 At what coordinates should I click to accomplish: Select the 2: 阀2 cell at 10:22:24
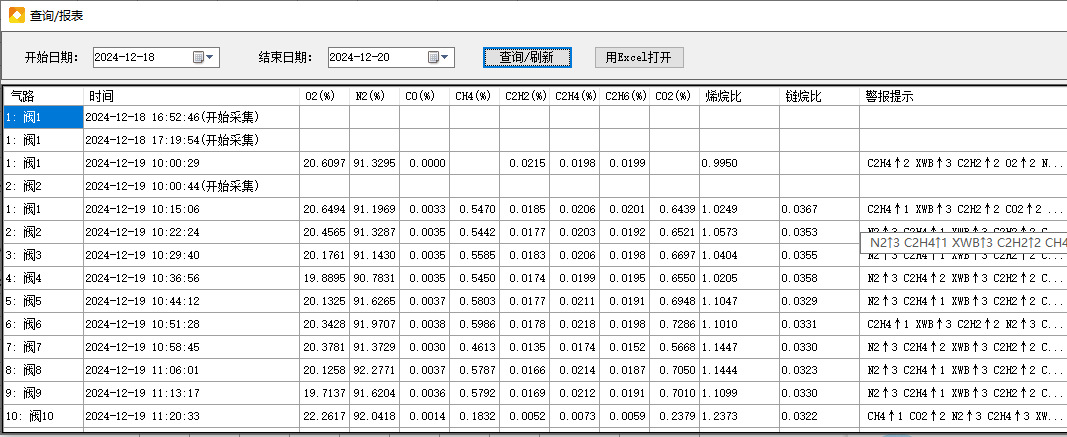pyautogui.click(x=44, y=232)
